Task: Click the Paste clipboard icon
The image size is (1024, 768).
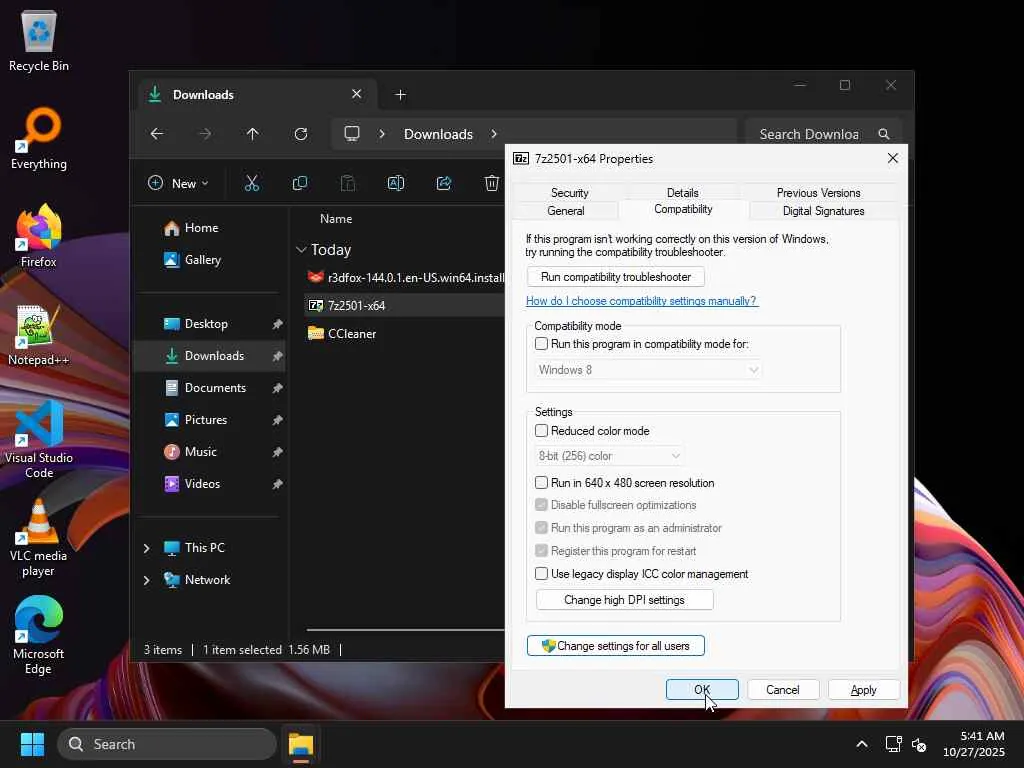Action: pos(348,184)
